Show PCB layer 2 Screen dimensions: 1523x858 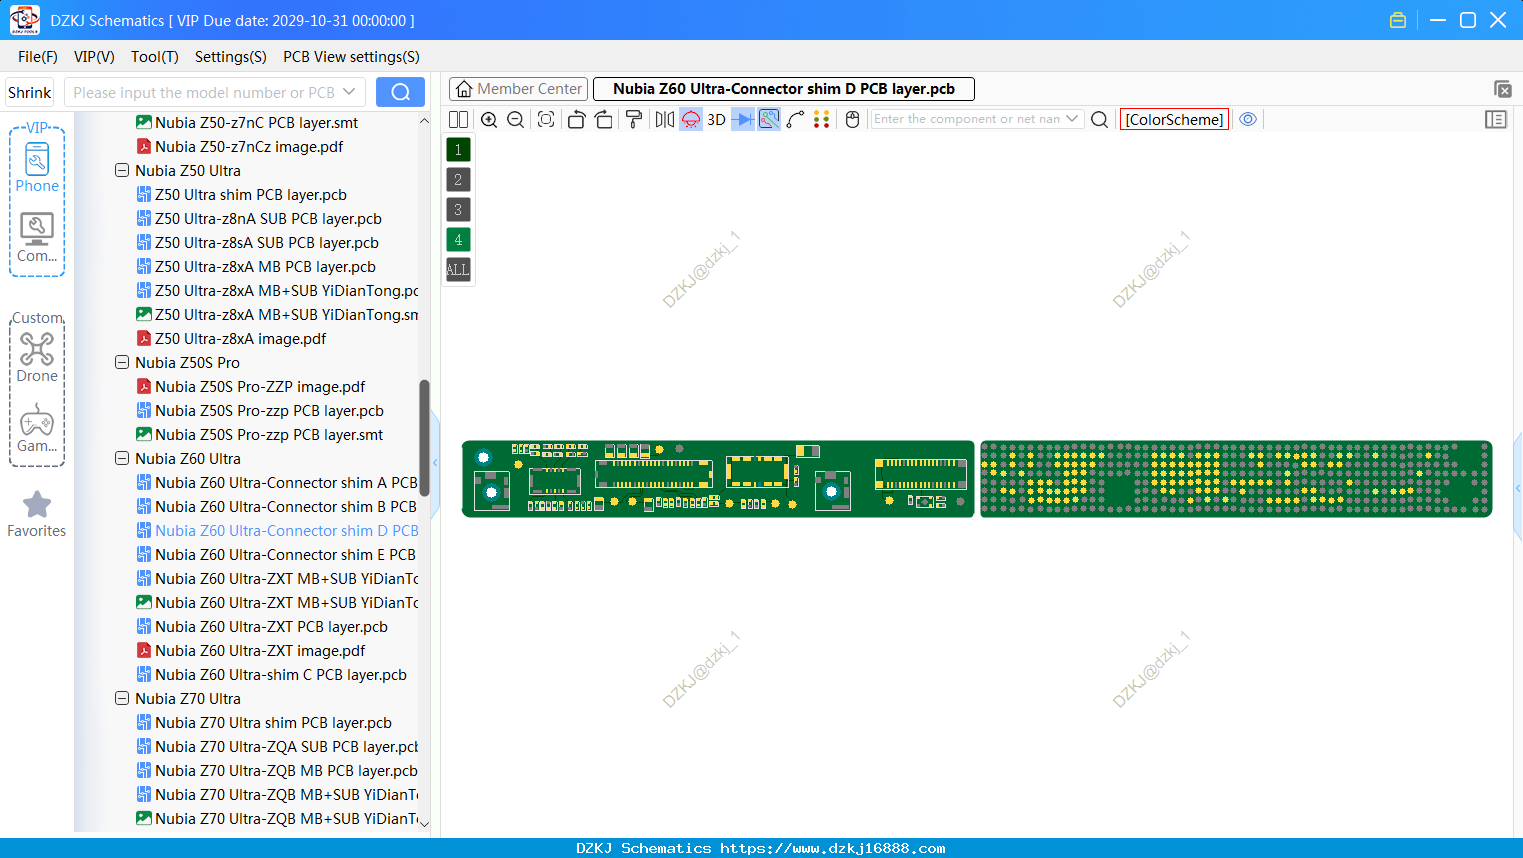458,180
